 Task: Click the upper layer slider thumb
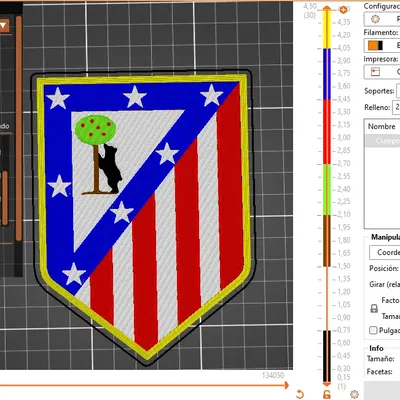point(327,9)
